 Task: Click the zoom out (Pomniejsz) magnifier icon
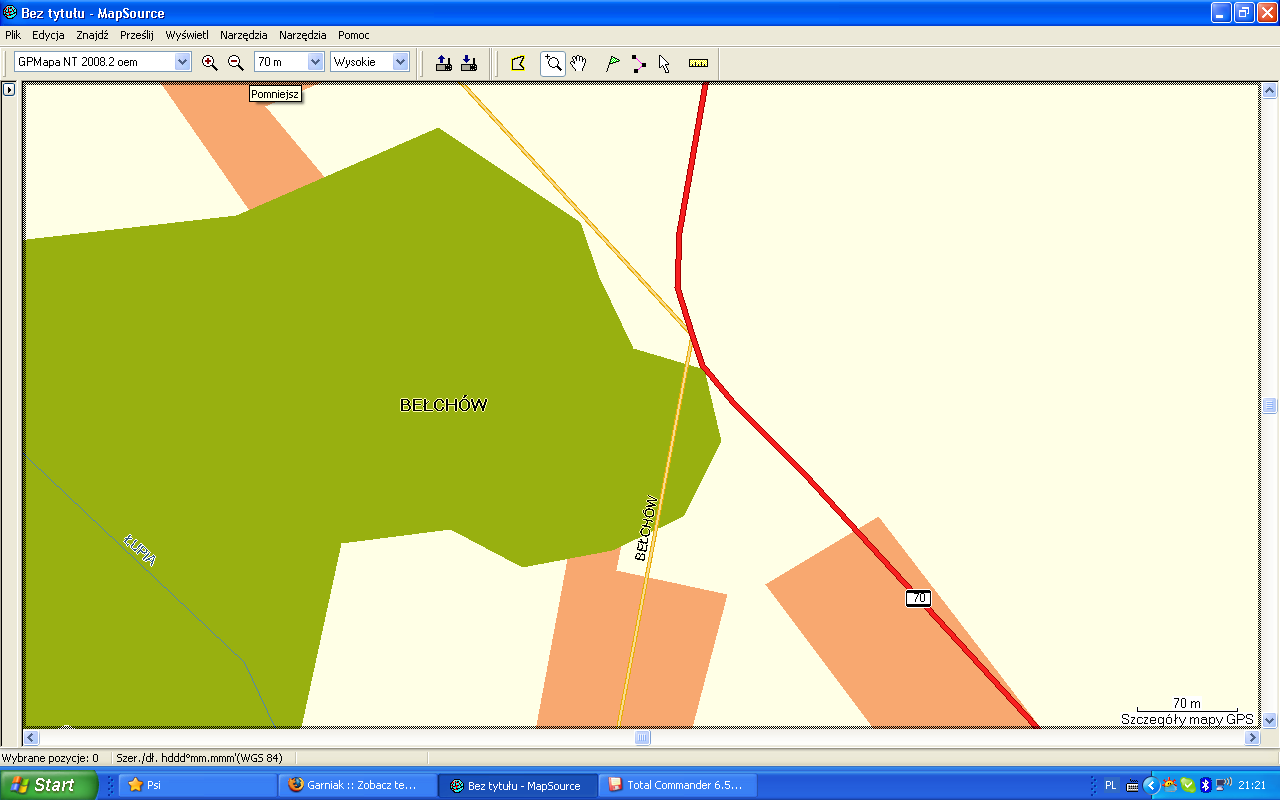[236, 62]
